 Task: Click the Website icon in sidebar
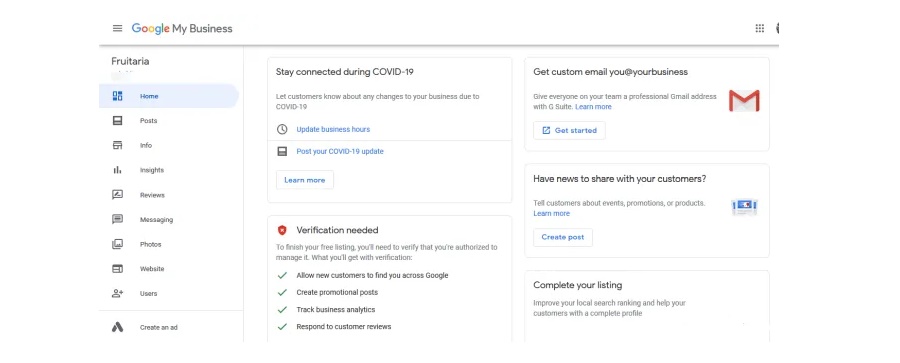tap(117, 269)
